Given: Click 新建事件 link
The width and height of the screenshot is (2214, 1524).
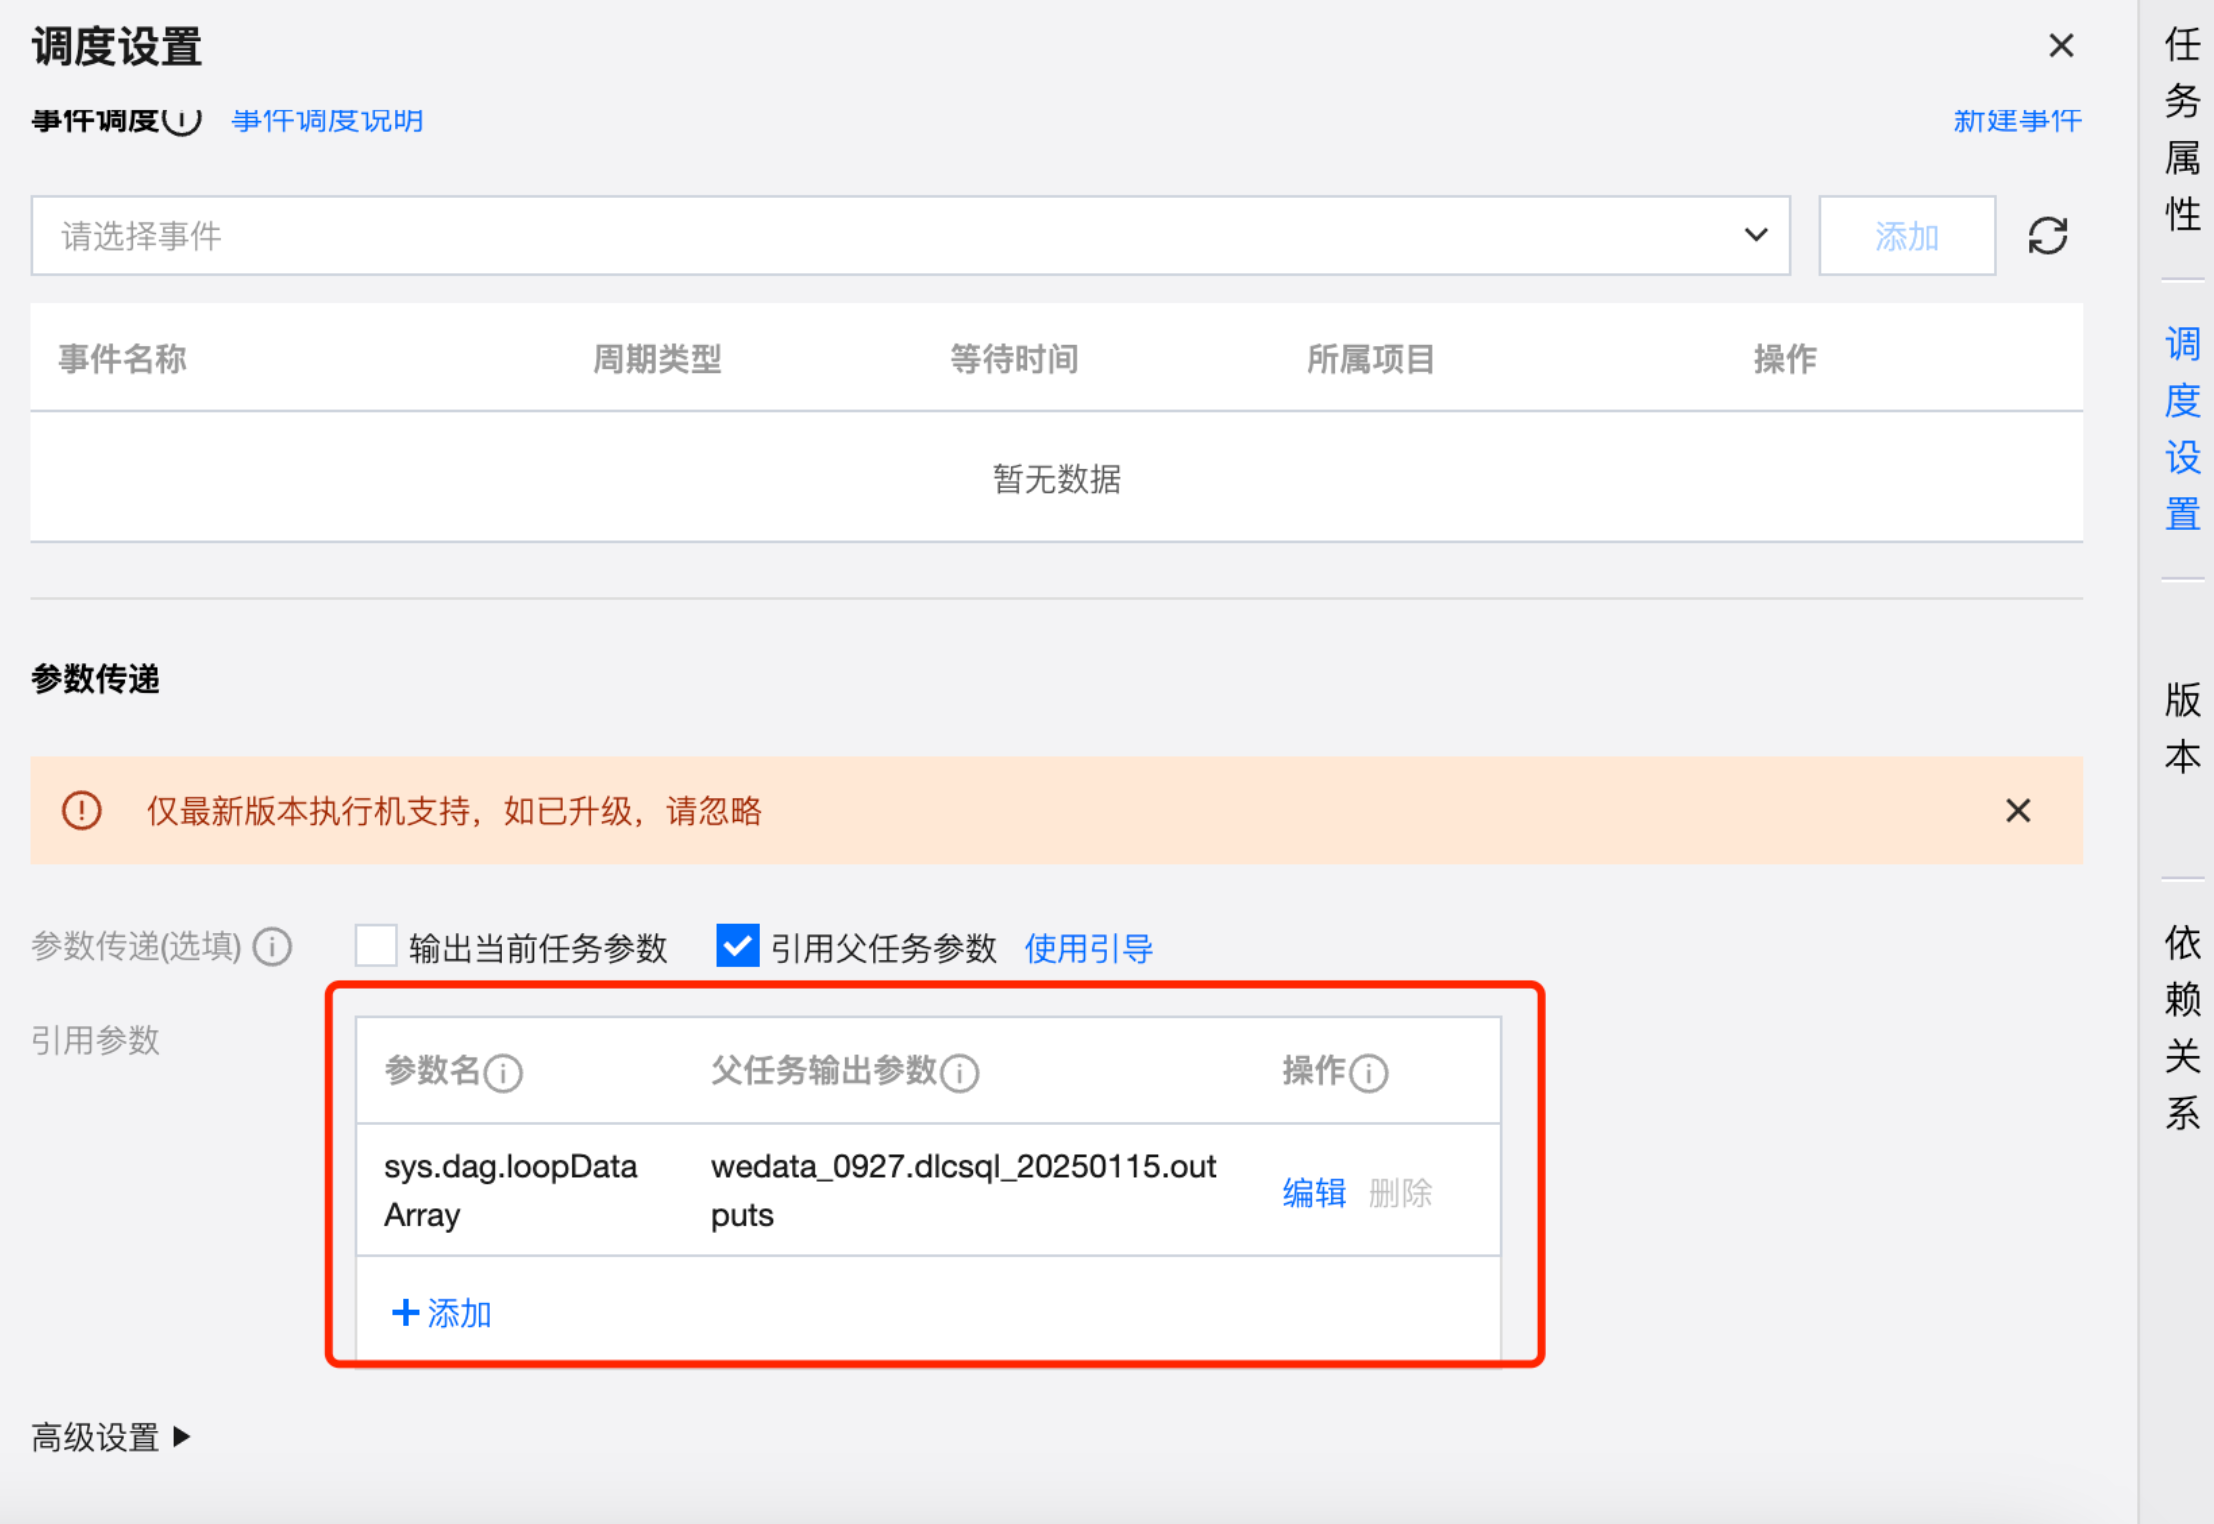Looking at the screenshot, I should tap(2017, 121).
